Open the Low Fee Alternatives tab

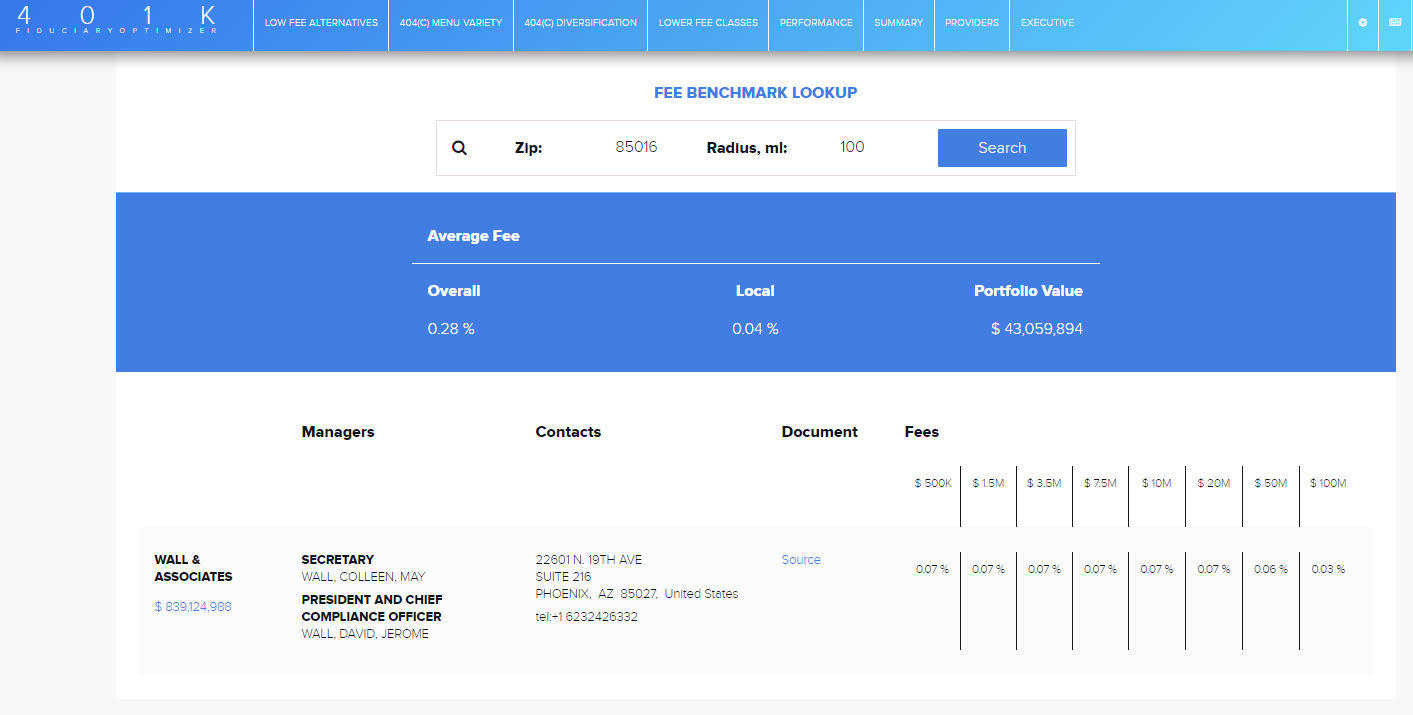tap(321, 23)
